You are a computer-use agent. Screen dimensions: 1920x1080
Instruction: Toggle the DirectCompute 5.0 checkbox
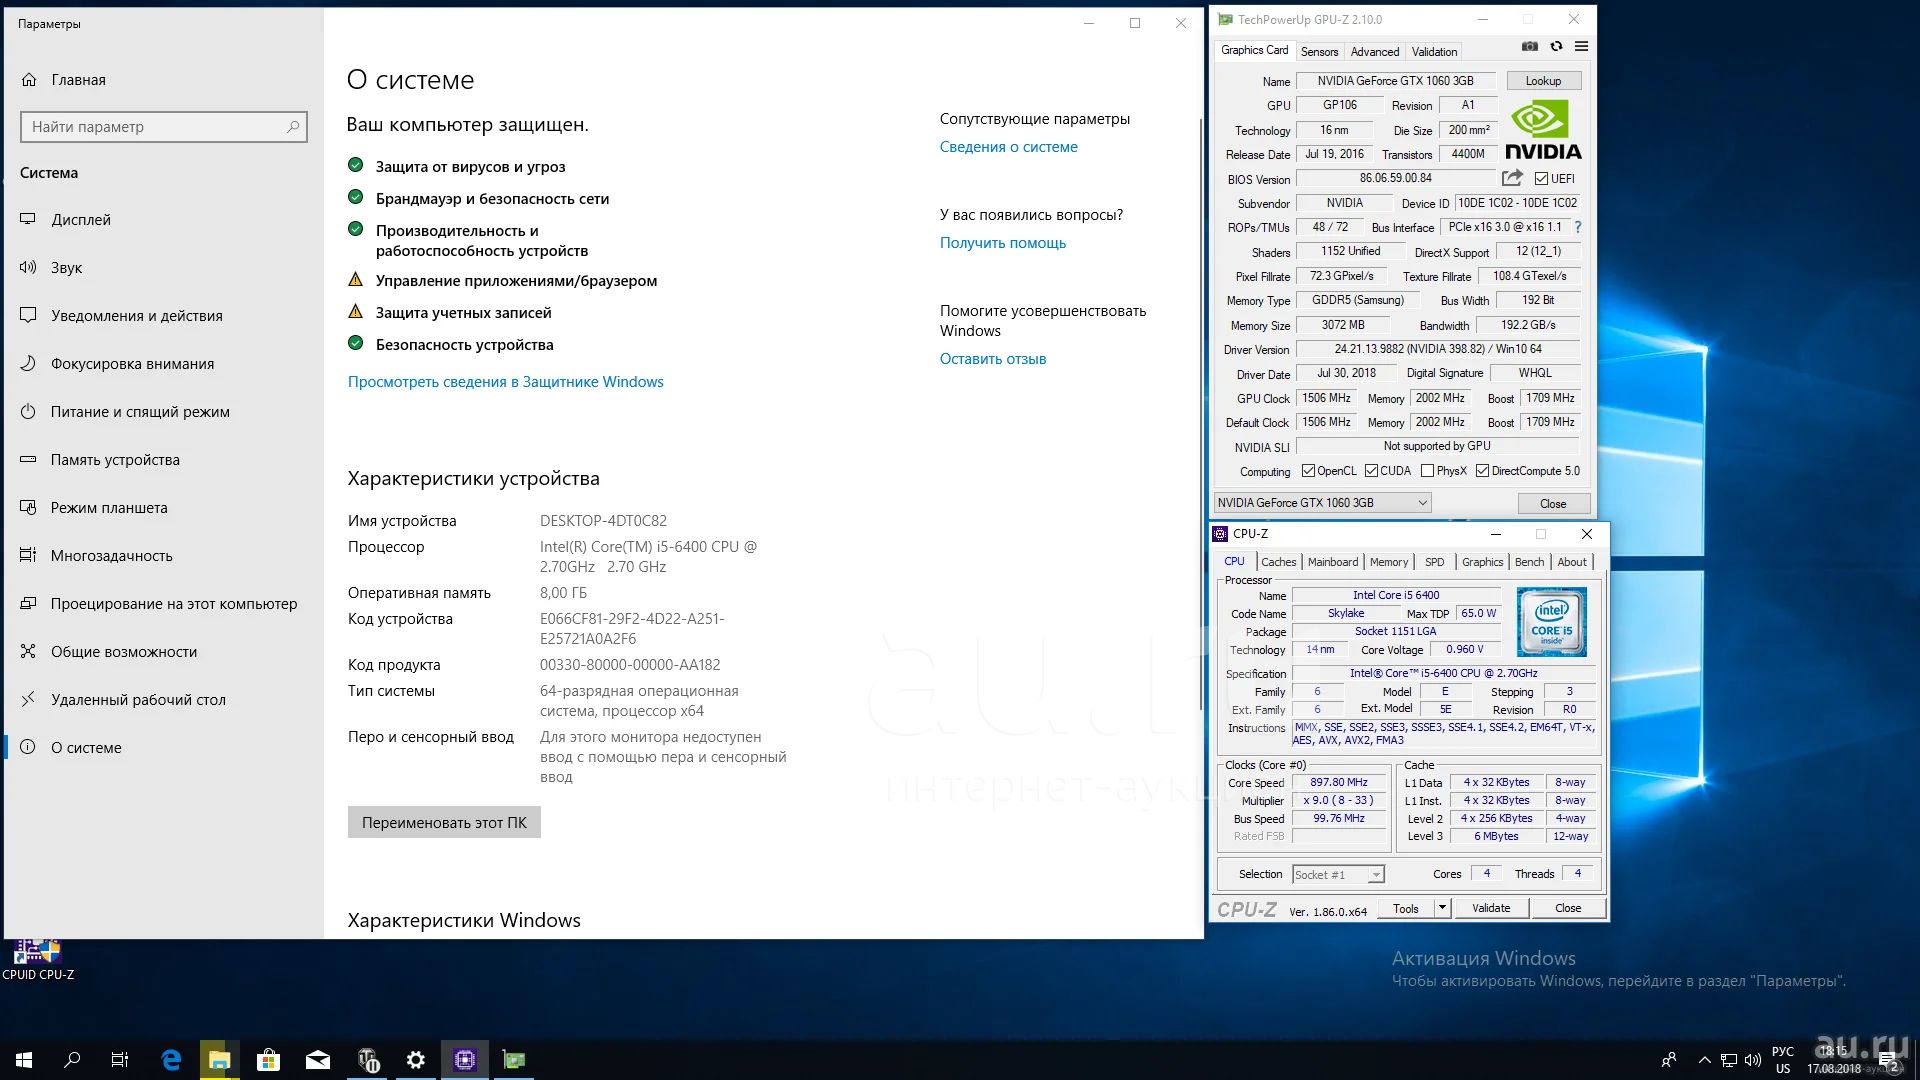coord(1482,471)
